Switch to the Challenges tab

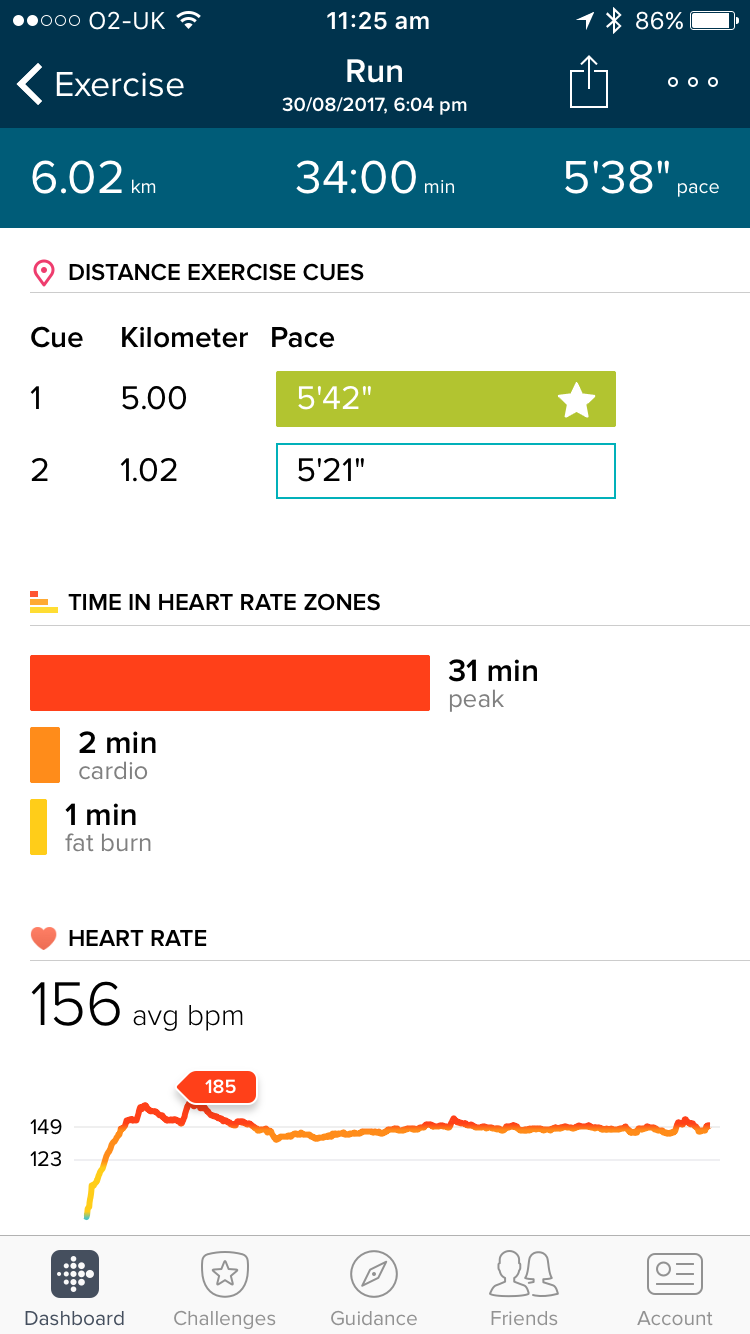224,1288
